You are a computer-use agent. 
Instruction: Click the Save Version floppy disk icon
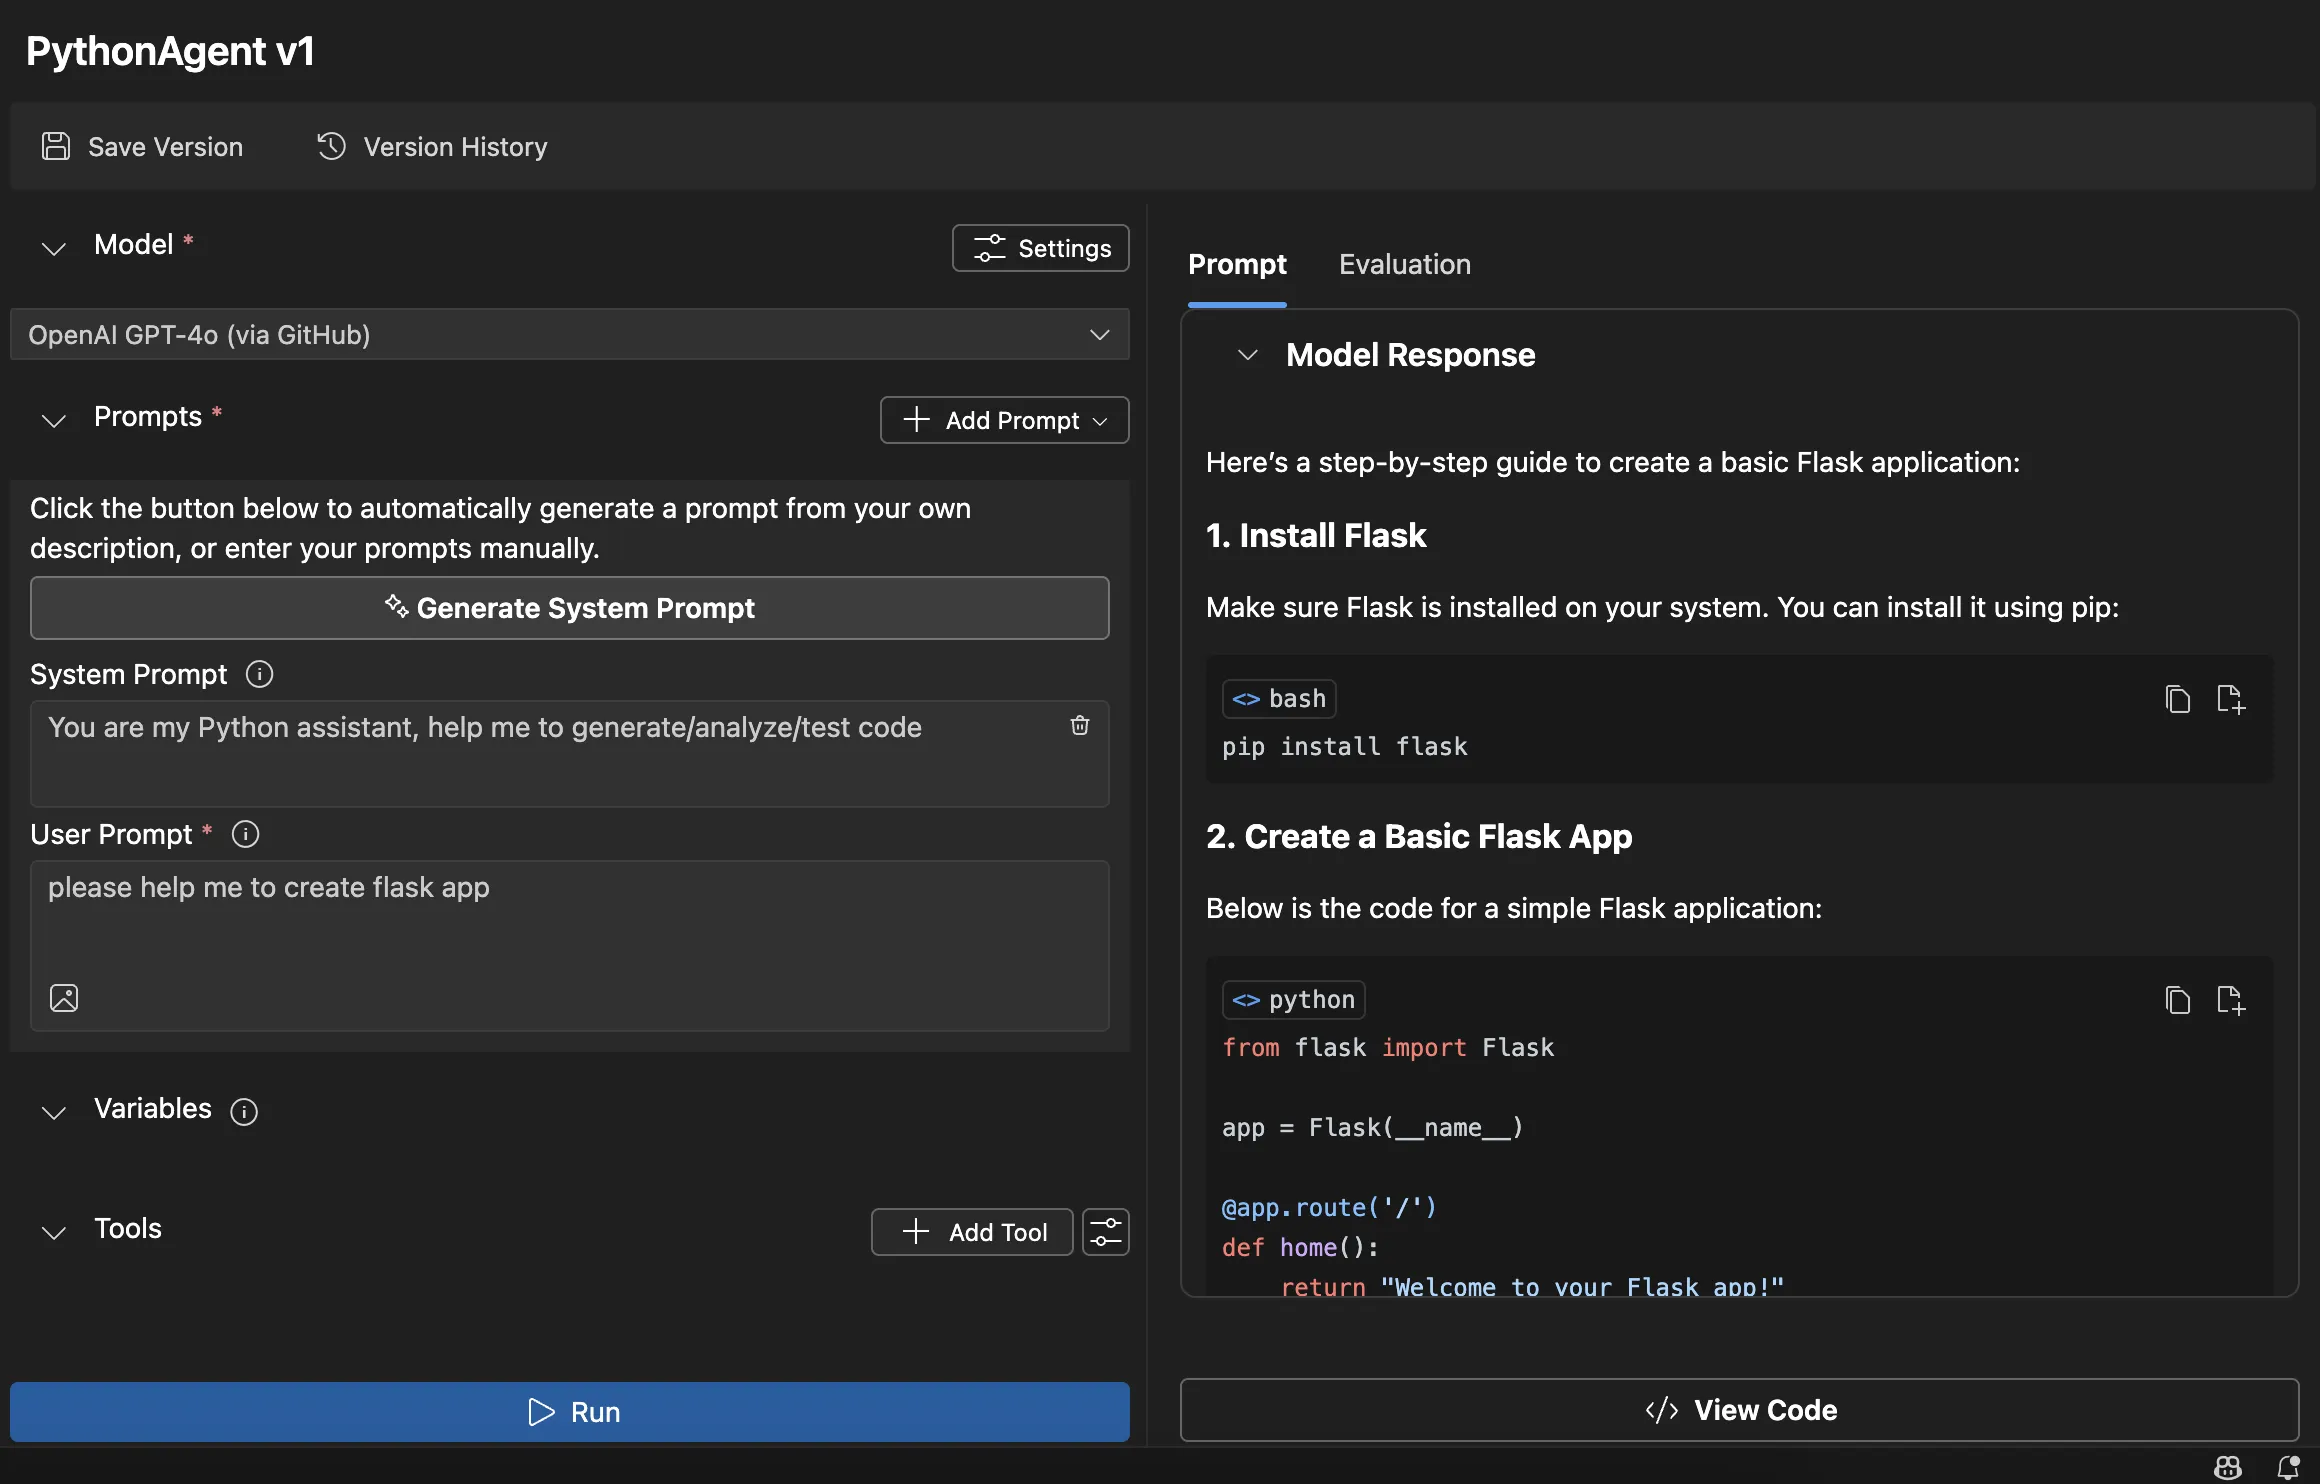[56, 146]
